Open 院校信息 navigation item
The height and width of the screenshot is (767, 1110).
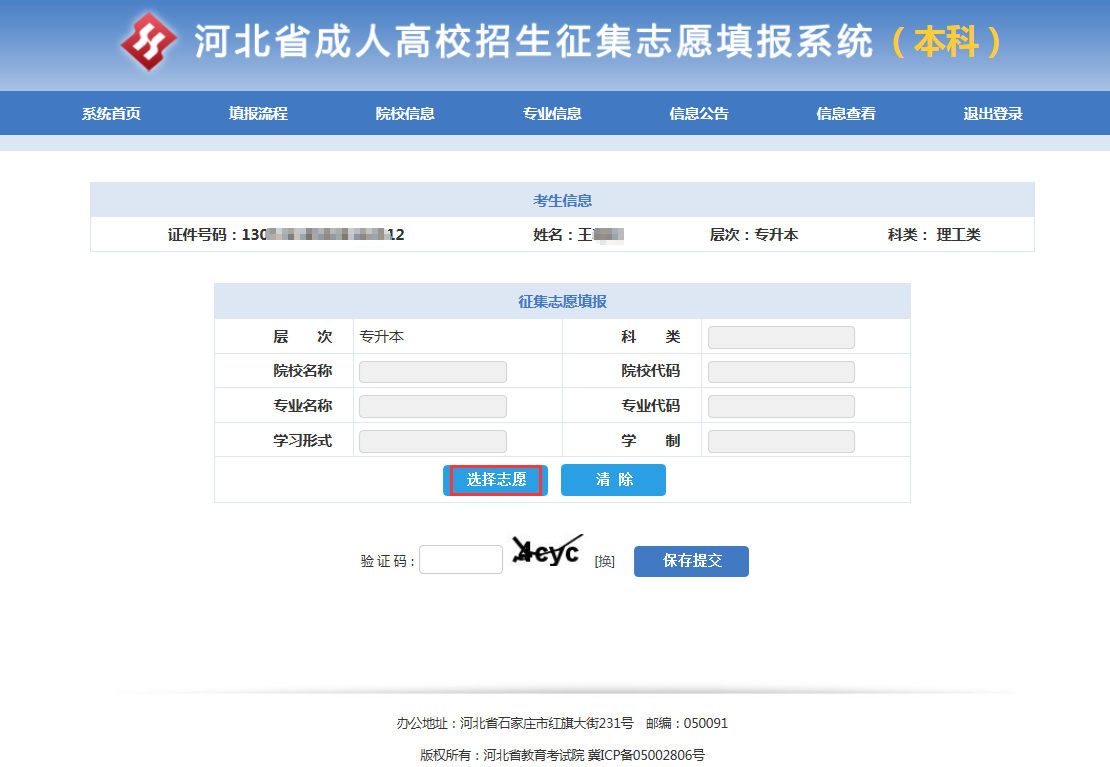pos(405,114)
